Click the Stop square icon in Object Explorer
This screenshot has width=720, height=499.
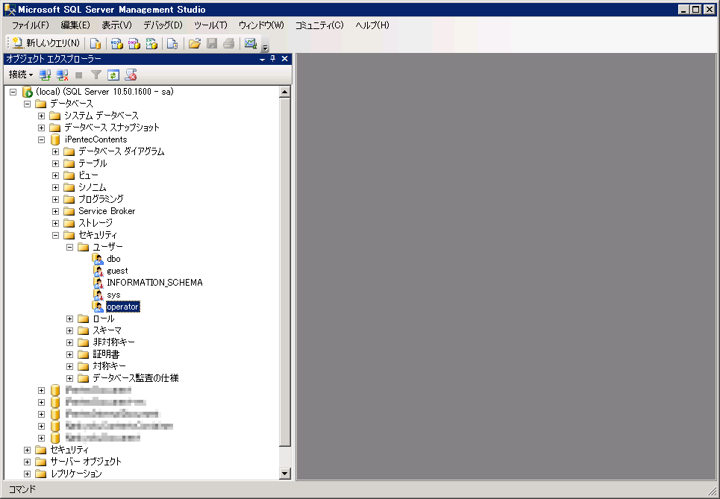79,75
